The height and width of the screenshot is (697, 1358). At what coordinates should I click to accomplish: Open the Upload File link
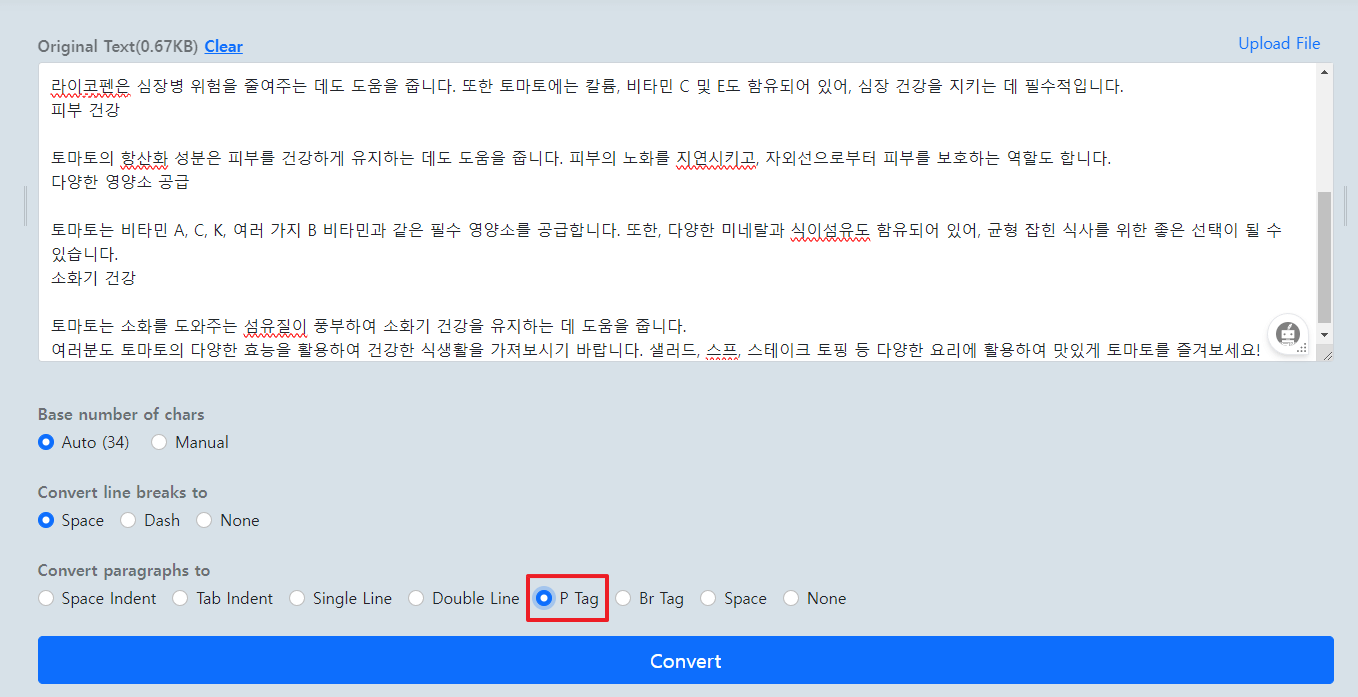(x=1279, y=43)
